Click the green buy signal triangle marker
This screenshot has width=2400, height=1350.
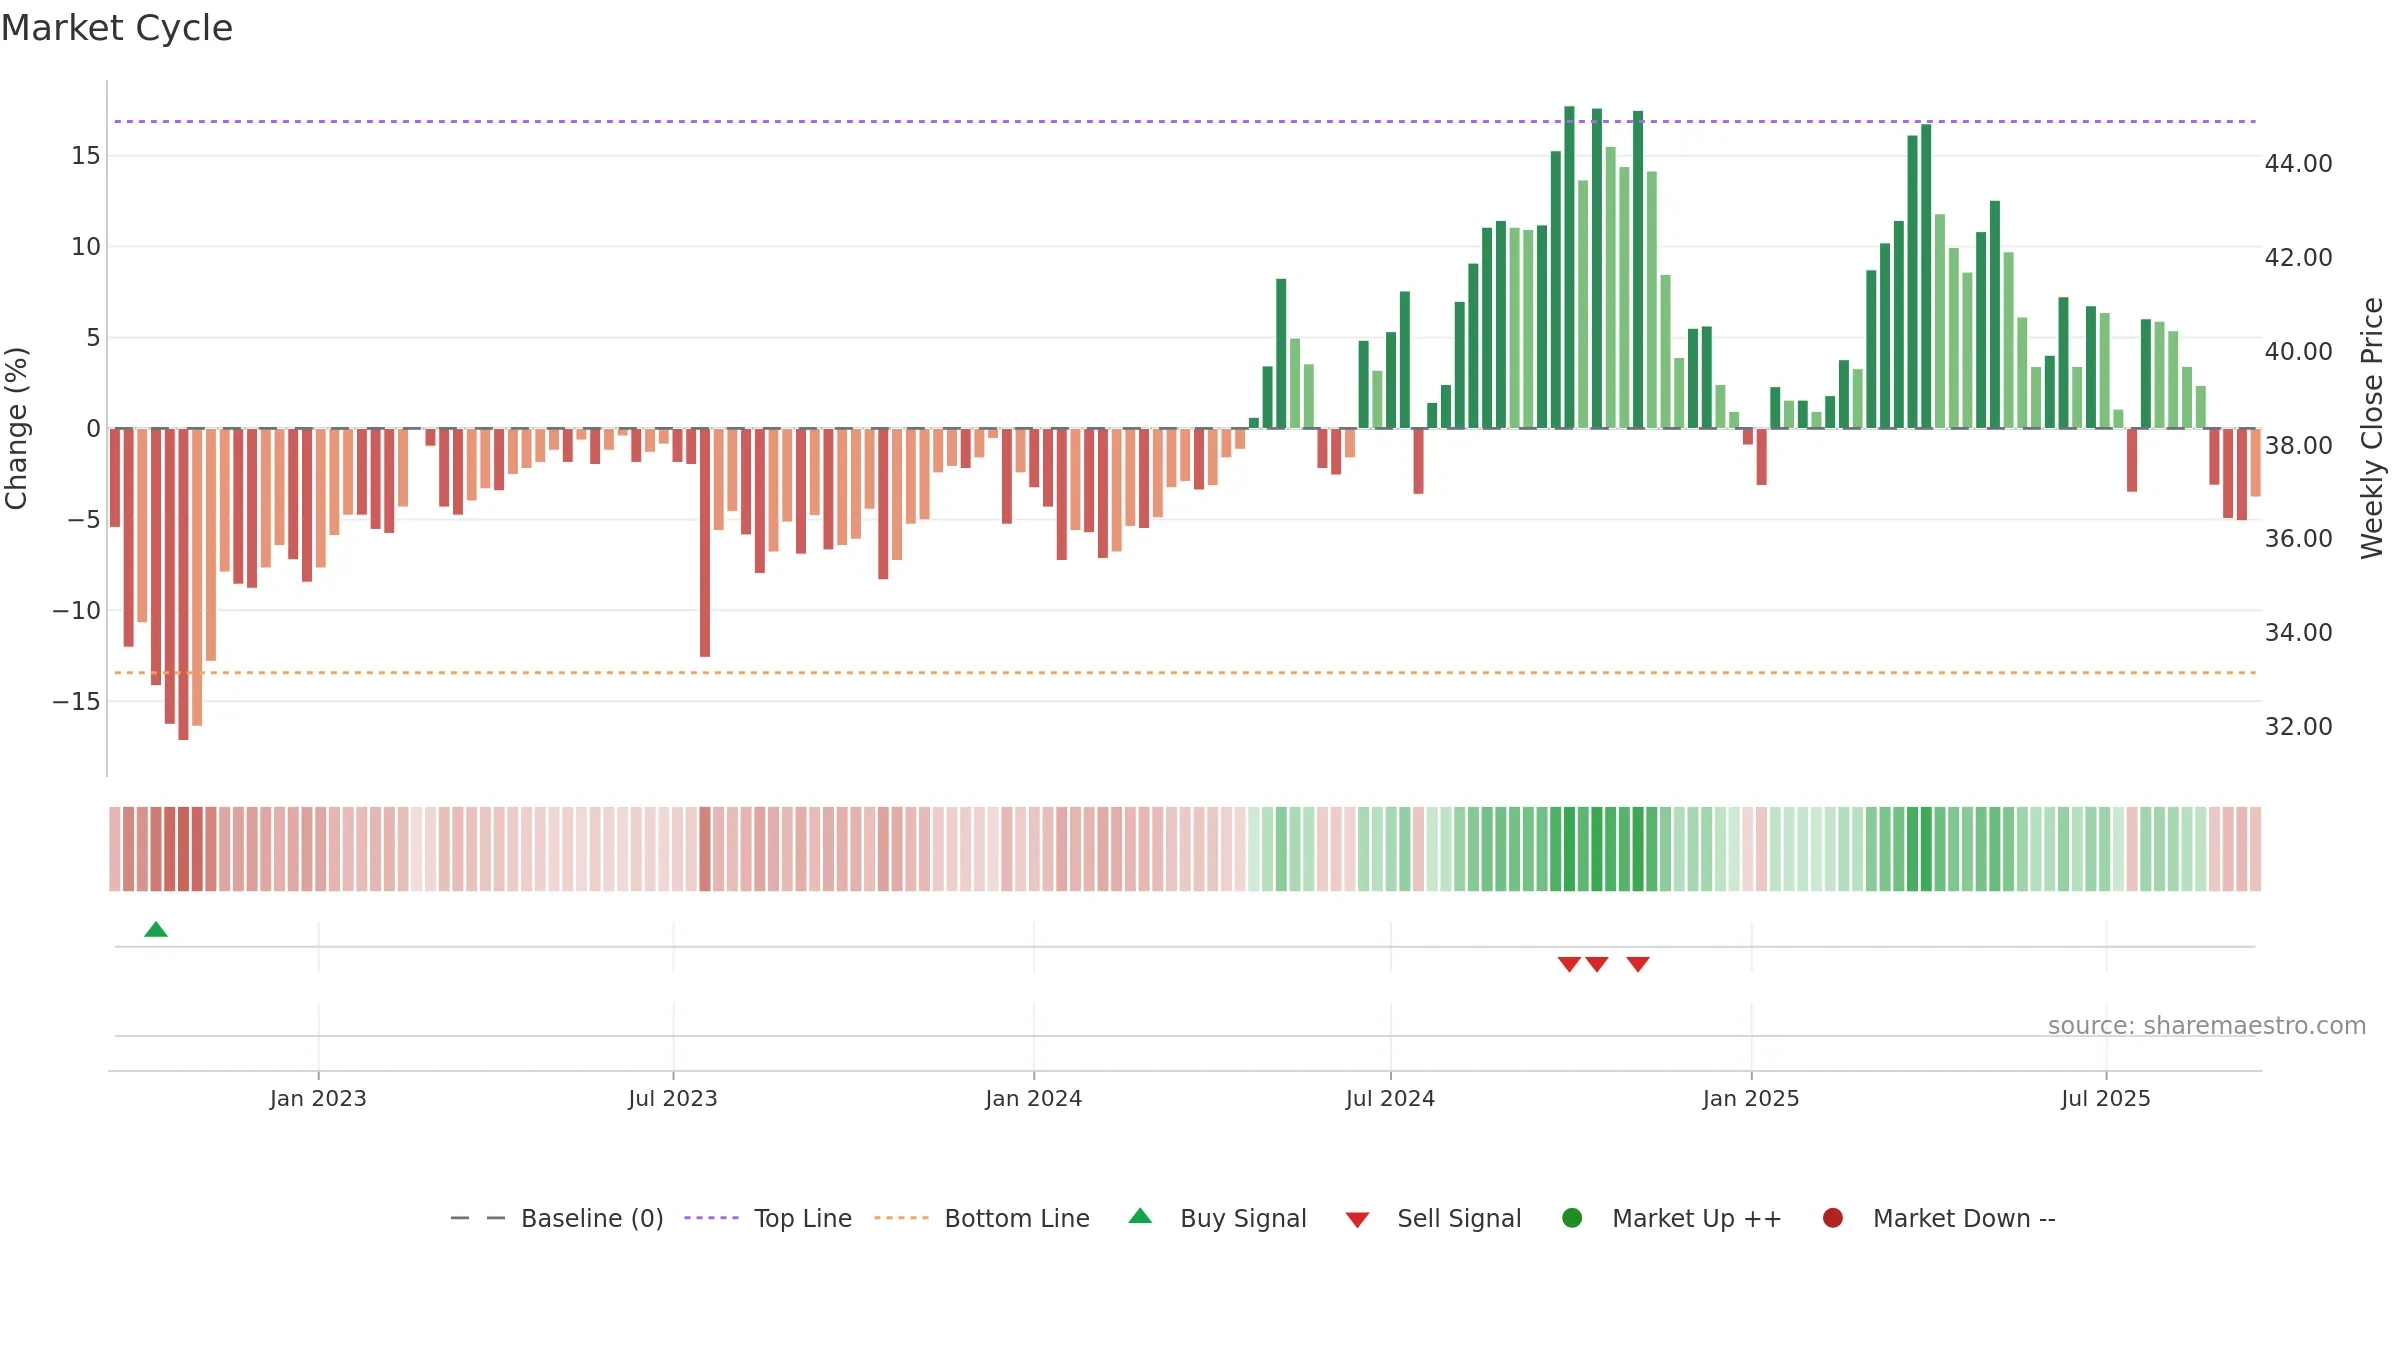(x=156, y=930)
